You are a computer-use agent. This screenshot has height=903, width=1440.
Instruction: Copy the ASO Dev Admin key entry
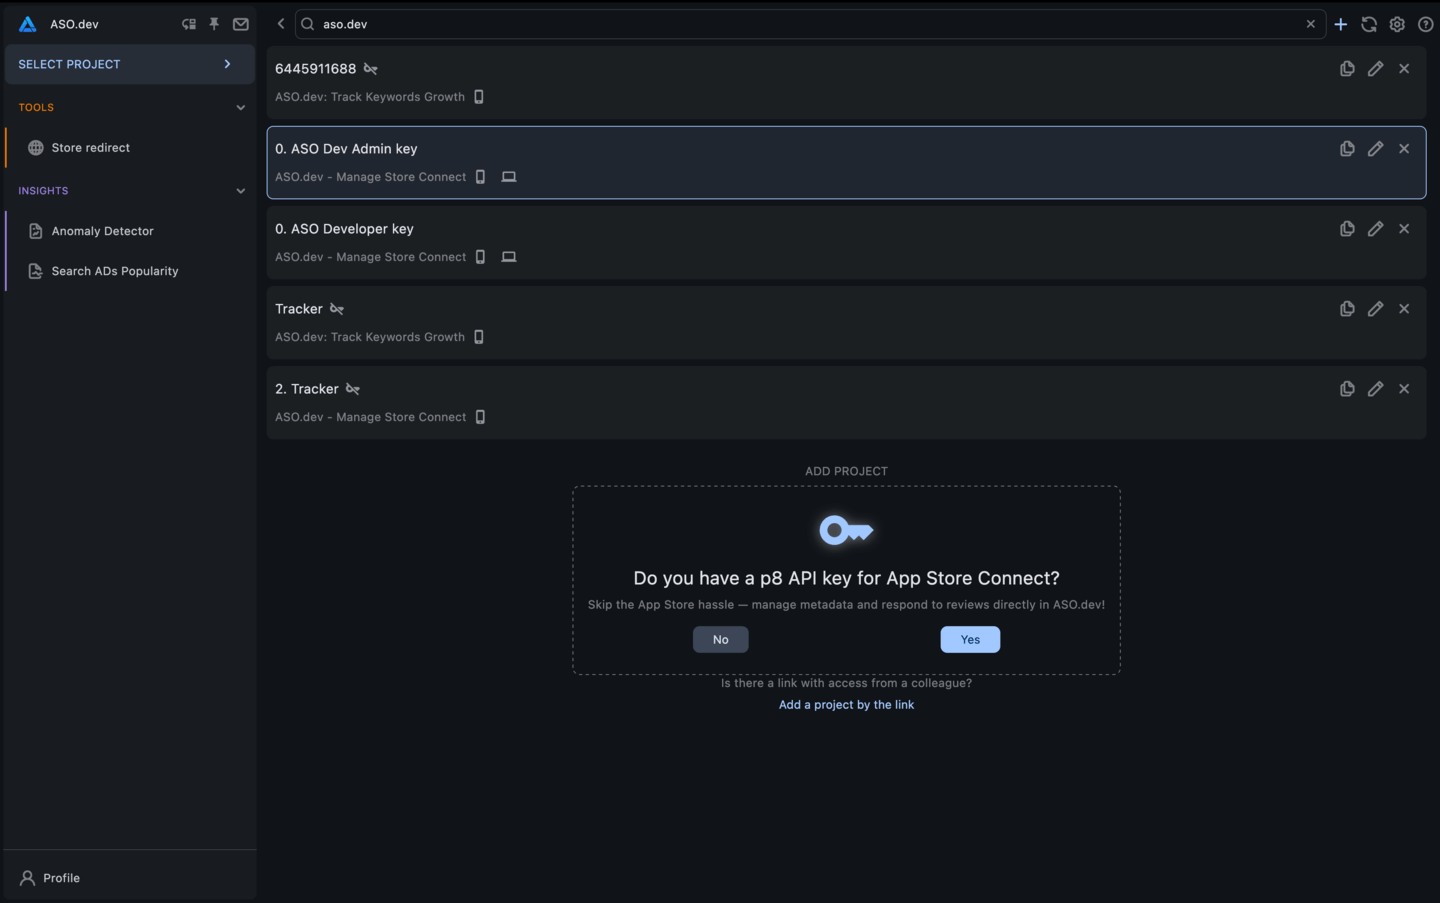click(x=1347, y=148)
